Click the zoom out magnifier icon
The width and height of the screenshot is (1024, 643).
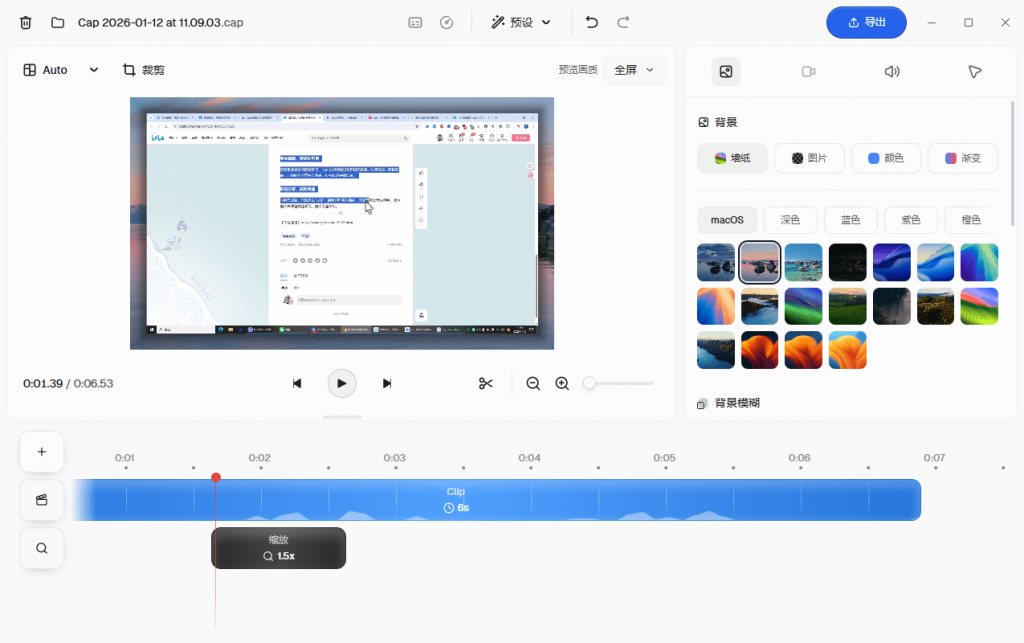pyautogui.click(x=533, y=383)
